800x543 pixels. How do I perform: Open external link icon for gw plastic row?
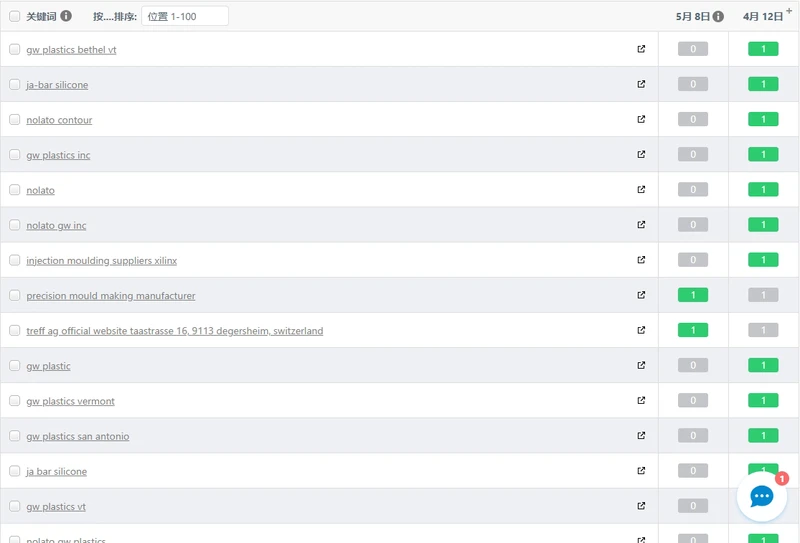[x=641, y=365]
